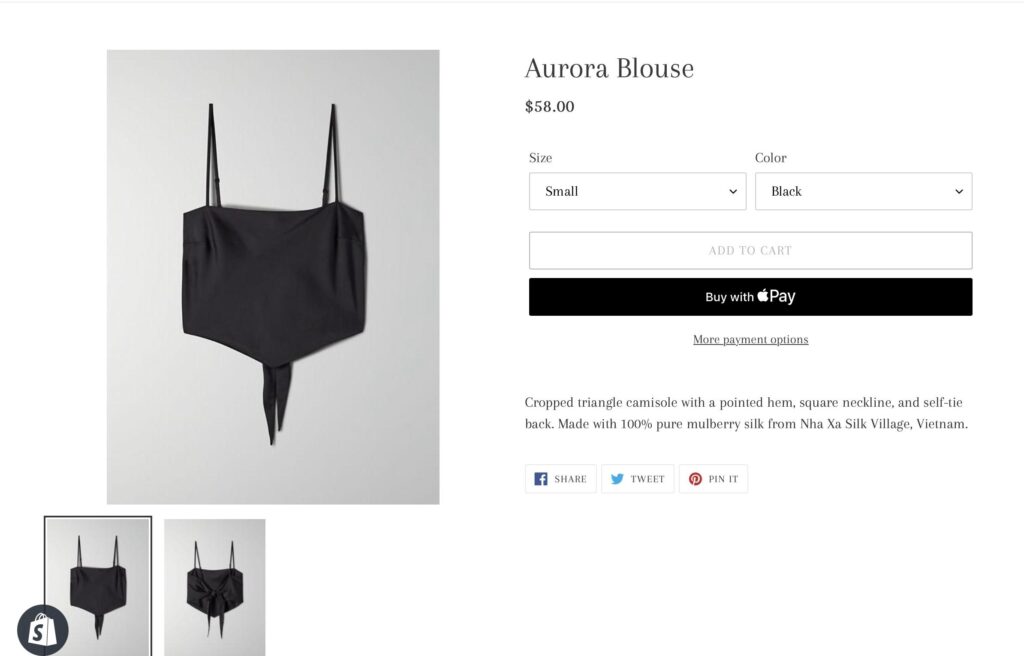Click the Twitter bird icon
This screenshot has height=656, width=1024.
point(616,479)
